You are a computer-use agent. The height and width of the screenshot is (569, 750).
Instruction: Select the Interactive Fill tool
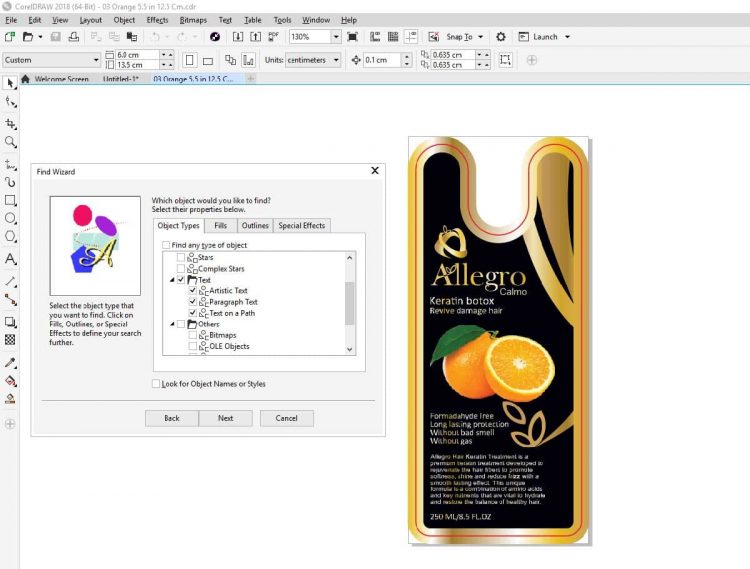10,381
